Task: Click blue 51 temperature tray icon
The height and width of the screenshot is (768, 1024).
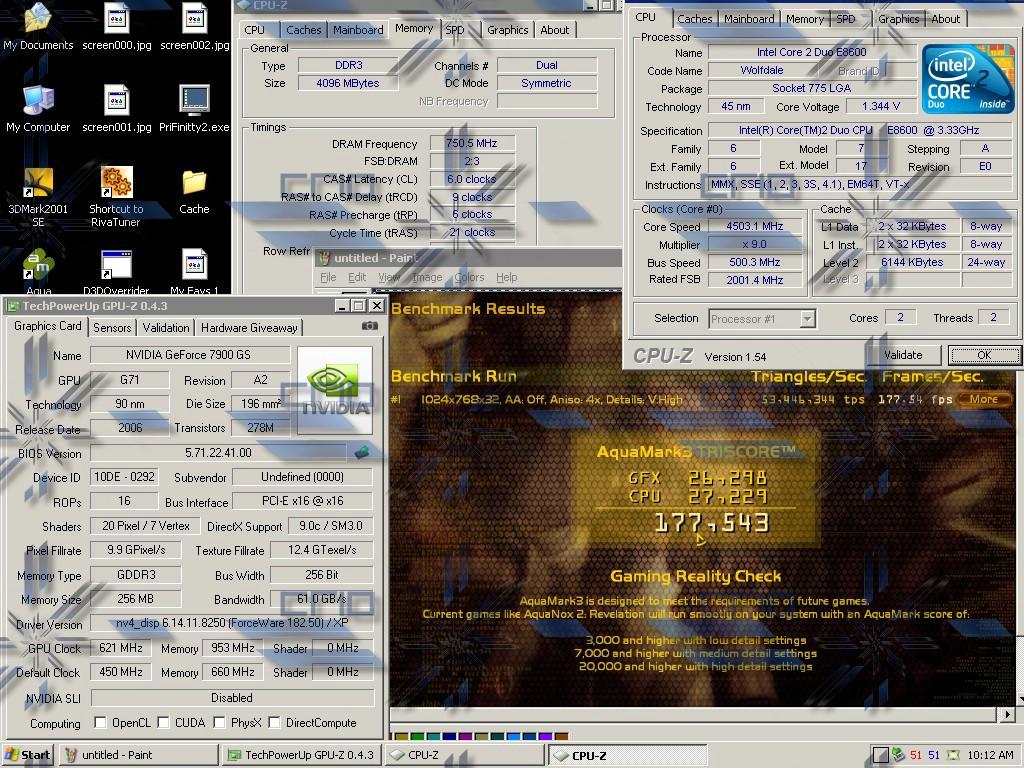Action: pyautogui.click(x=934, y=755)
